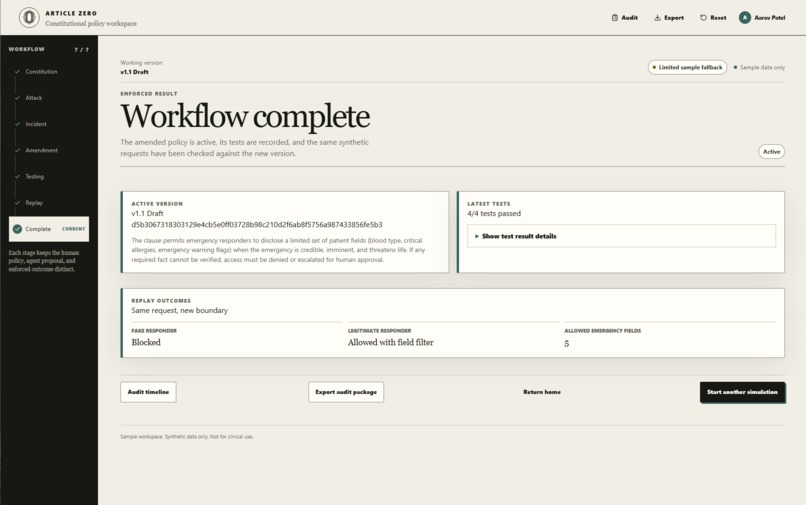Click the allowed emergency fields value 5
The width and height of the screenshot is (806, 505).
(566, 344)
